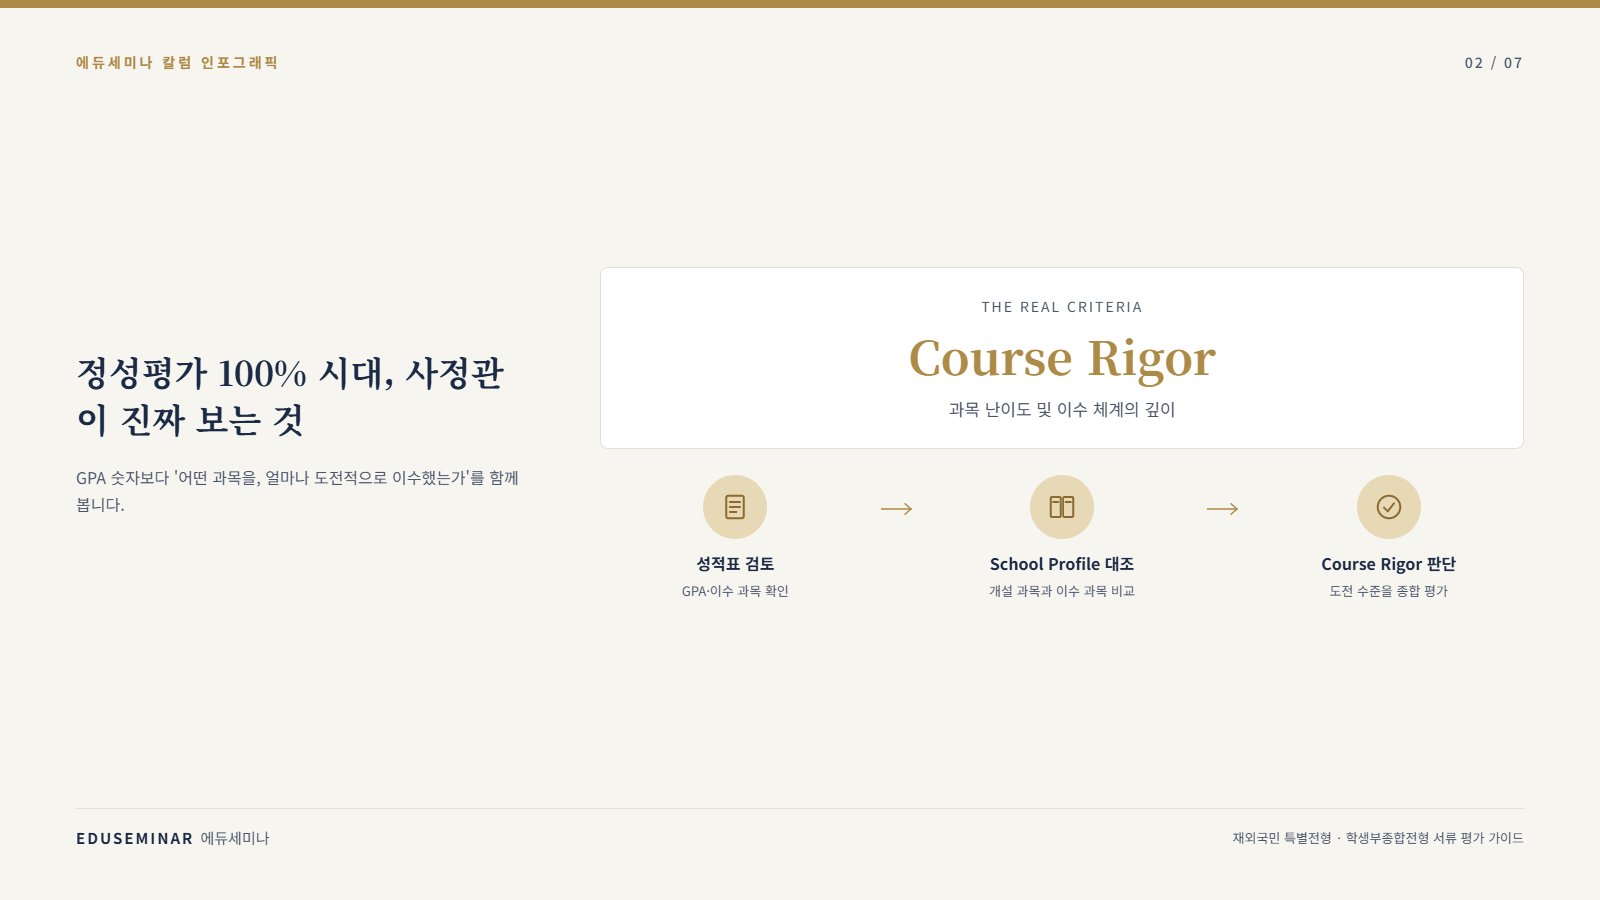Click 'THE REAL CRITERIA' caption
The image size is (1600, 900).
[1062, 307]
